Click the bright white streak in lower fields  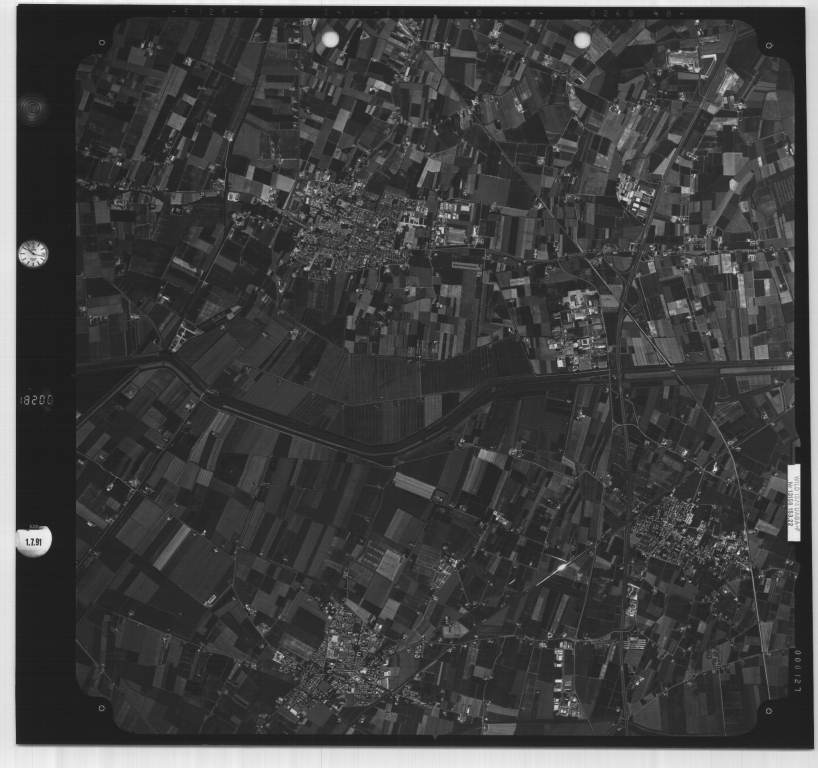[556, 570]
